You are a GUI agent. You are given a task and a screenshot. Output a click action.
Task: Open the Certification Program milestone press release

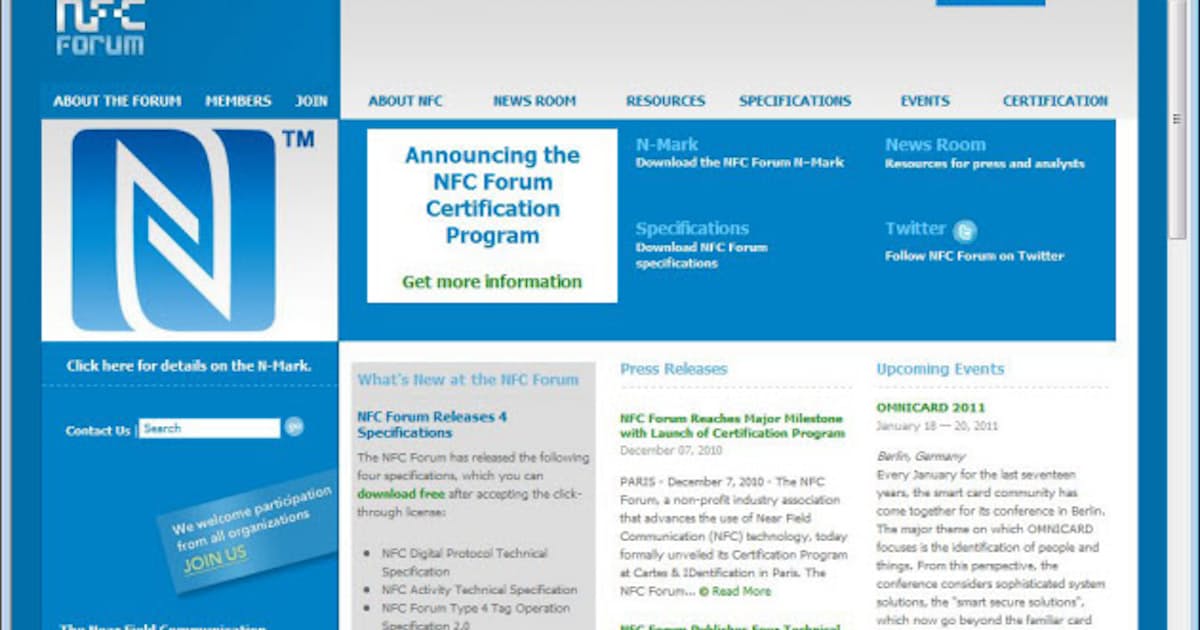click(x=732, y=426)
